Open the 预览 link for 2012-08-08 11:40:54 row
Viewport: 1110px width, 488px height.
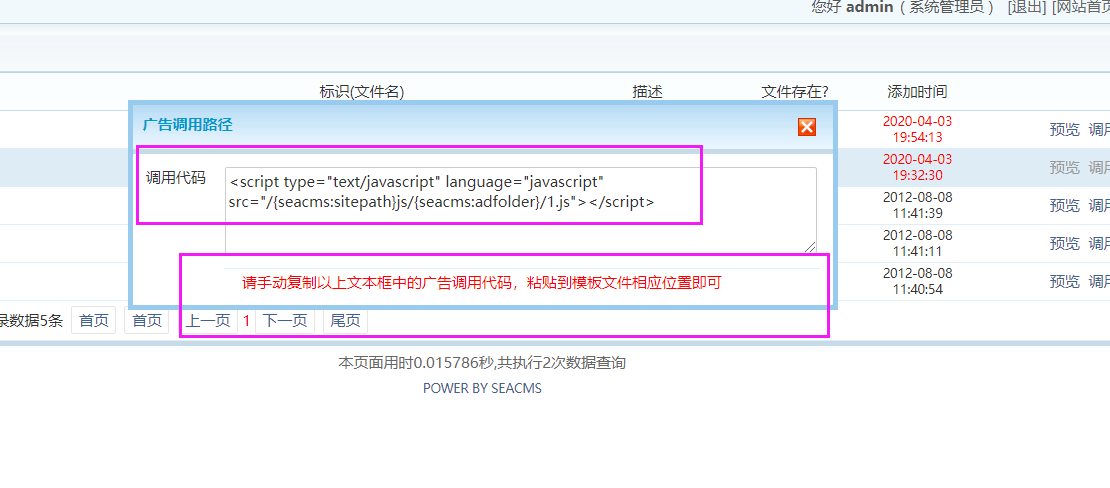[1064, 281]
